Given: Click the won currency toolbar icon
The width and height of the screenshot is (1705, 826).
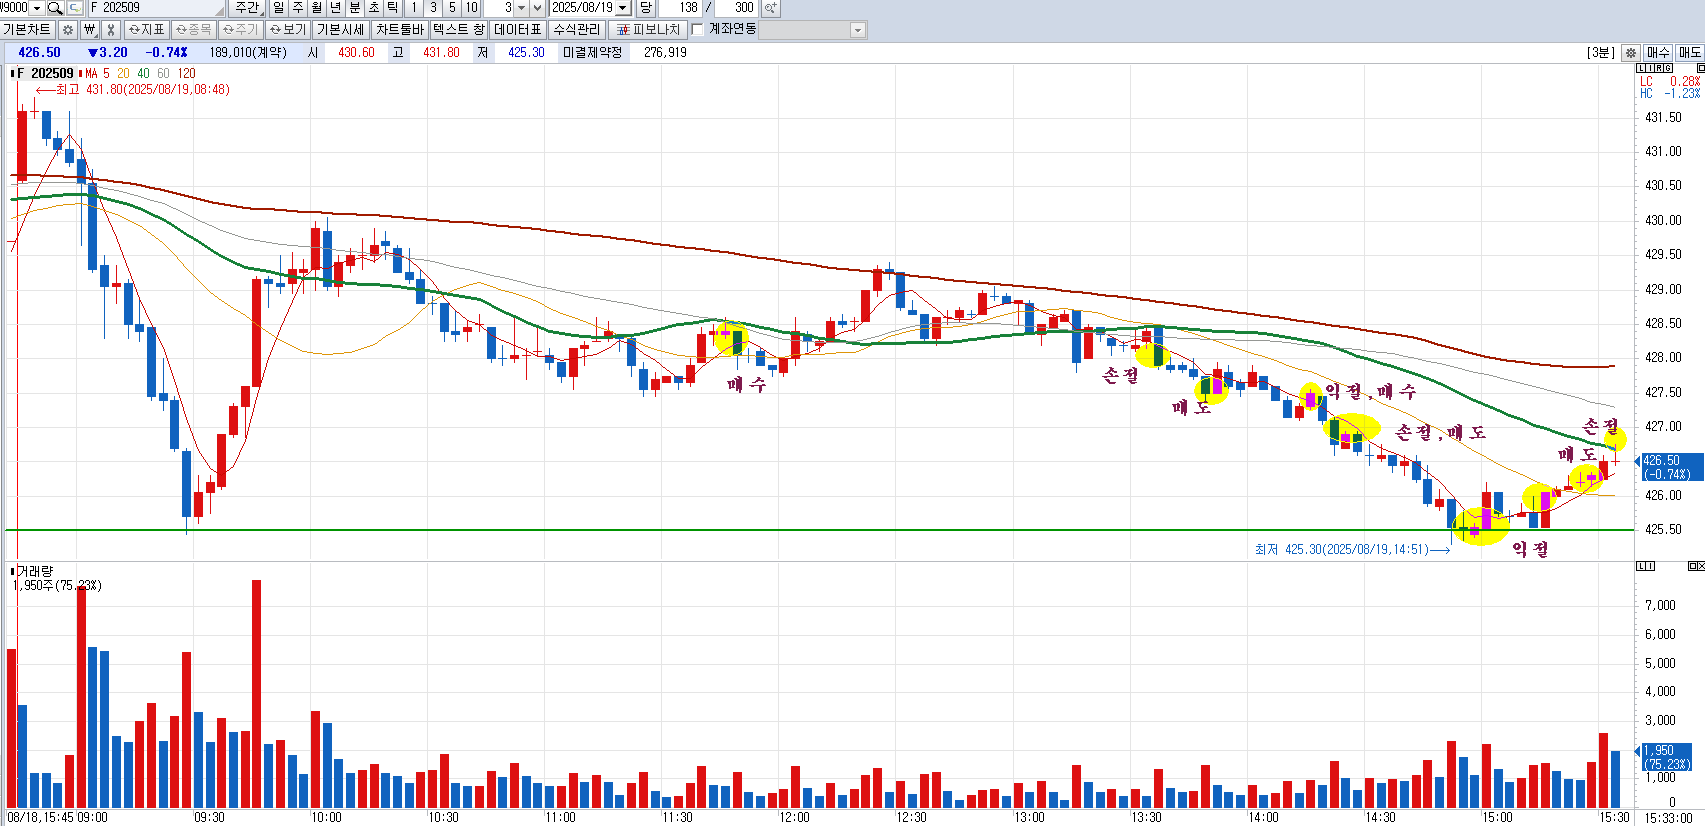Looking at the screenshot, I should point(90,30).
